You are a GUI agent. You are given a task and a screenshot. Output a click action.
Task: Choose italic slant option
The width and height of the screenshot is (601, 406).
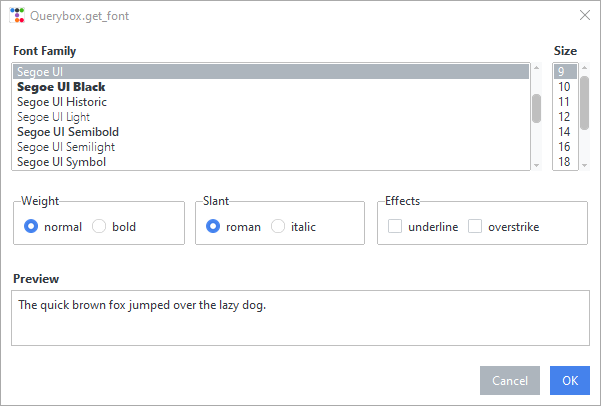(278, 226)
